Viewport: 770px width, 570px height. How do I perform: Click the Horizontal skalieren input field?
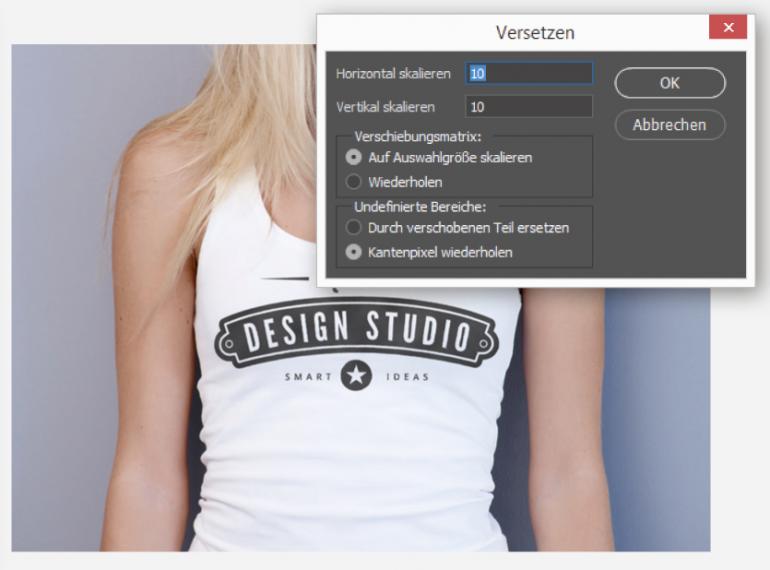click(529, 73)
